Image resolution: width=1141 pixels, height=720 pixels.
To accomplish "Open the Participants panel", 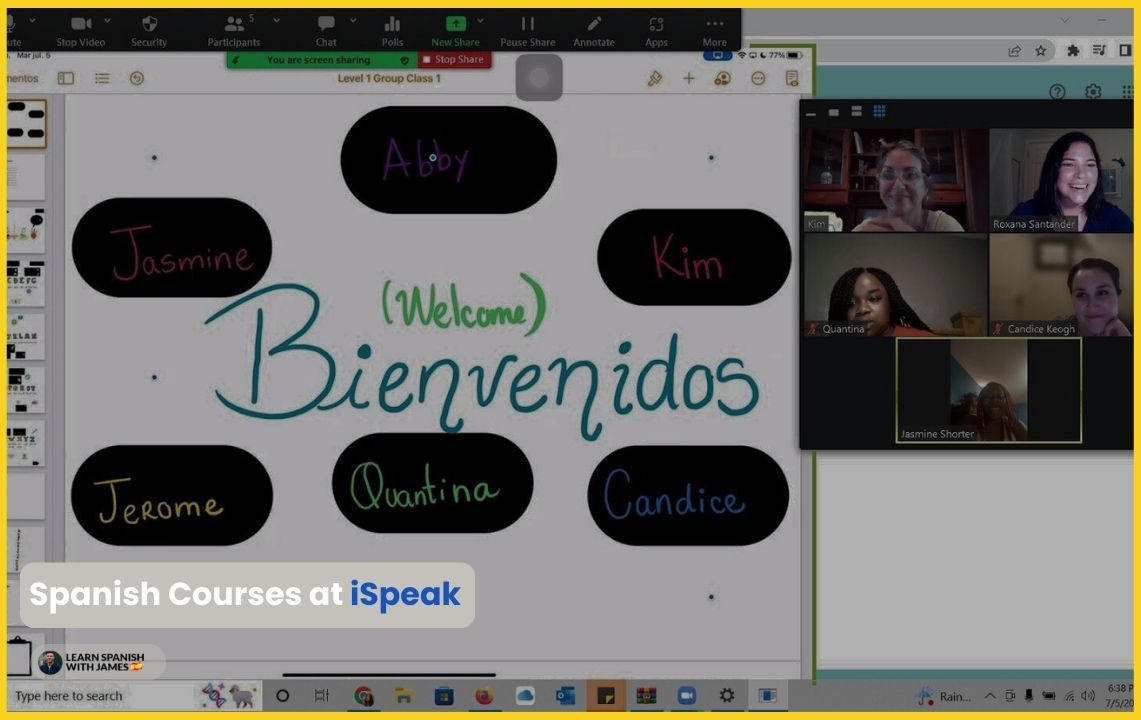I will tap(234, 29).
